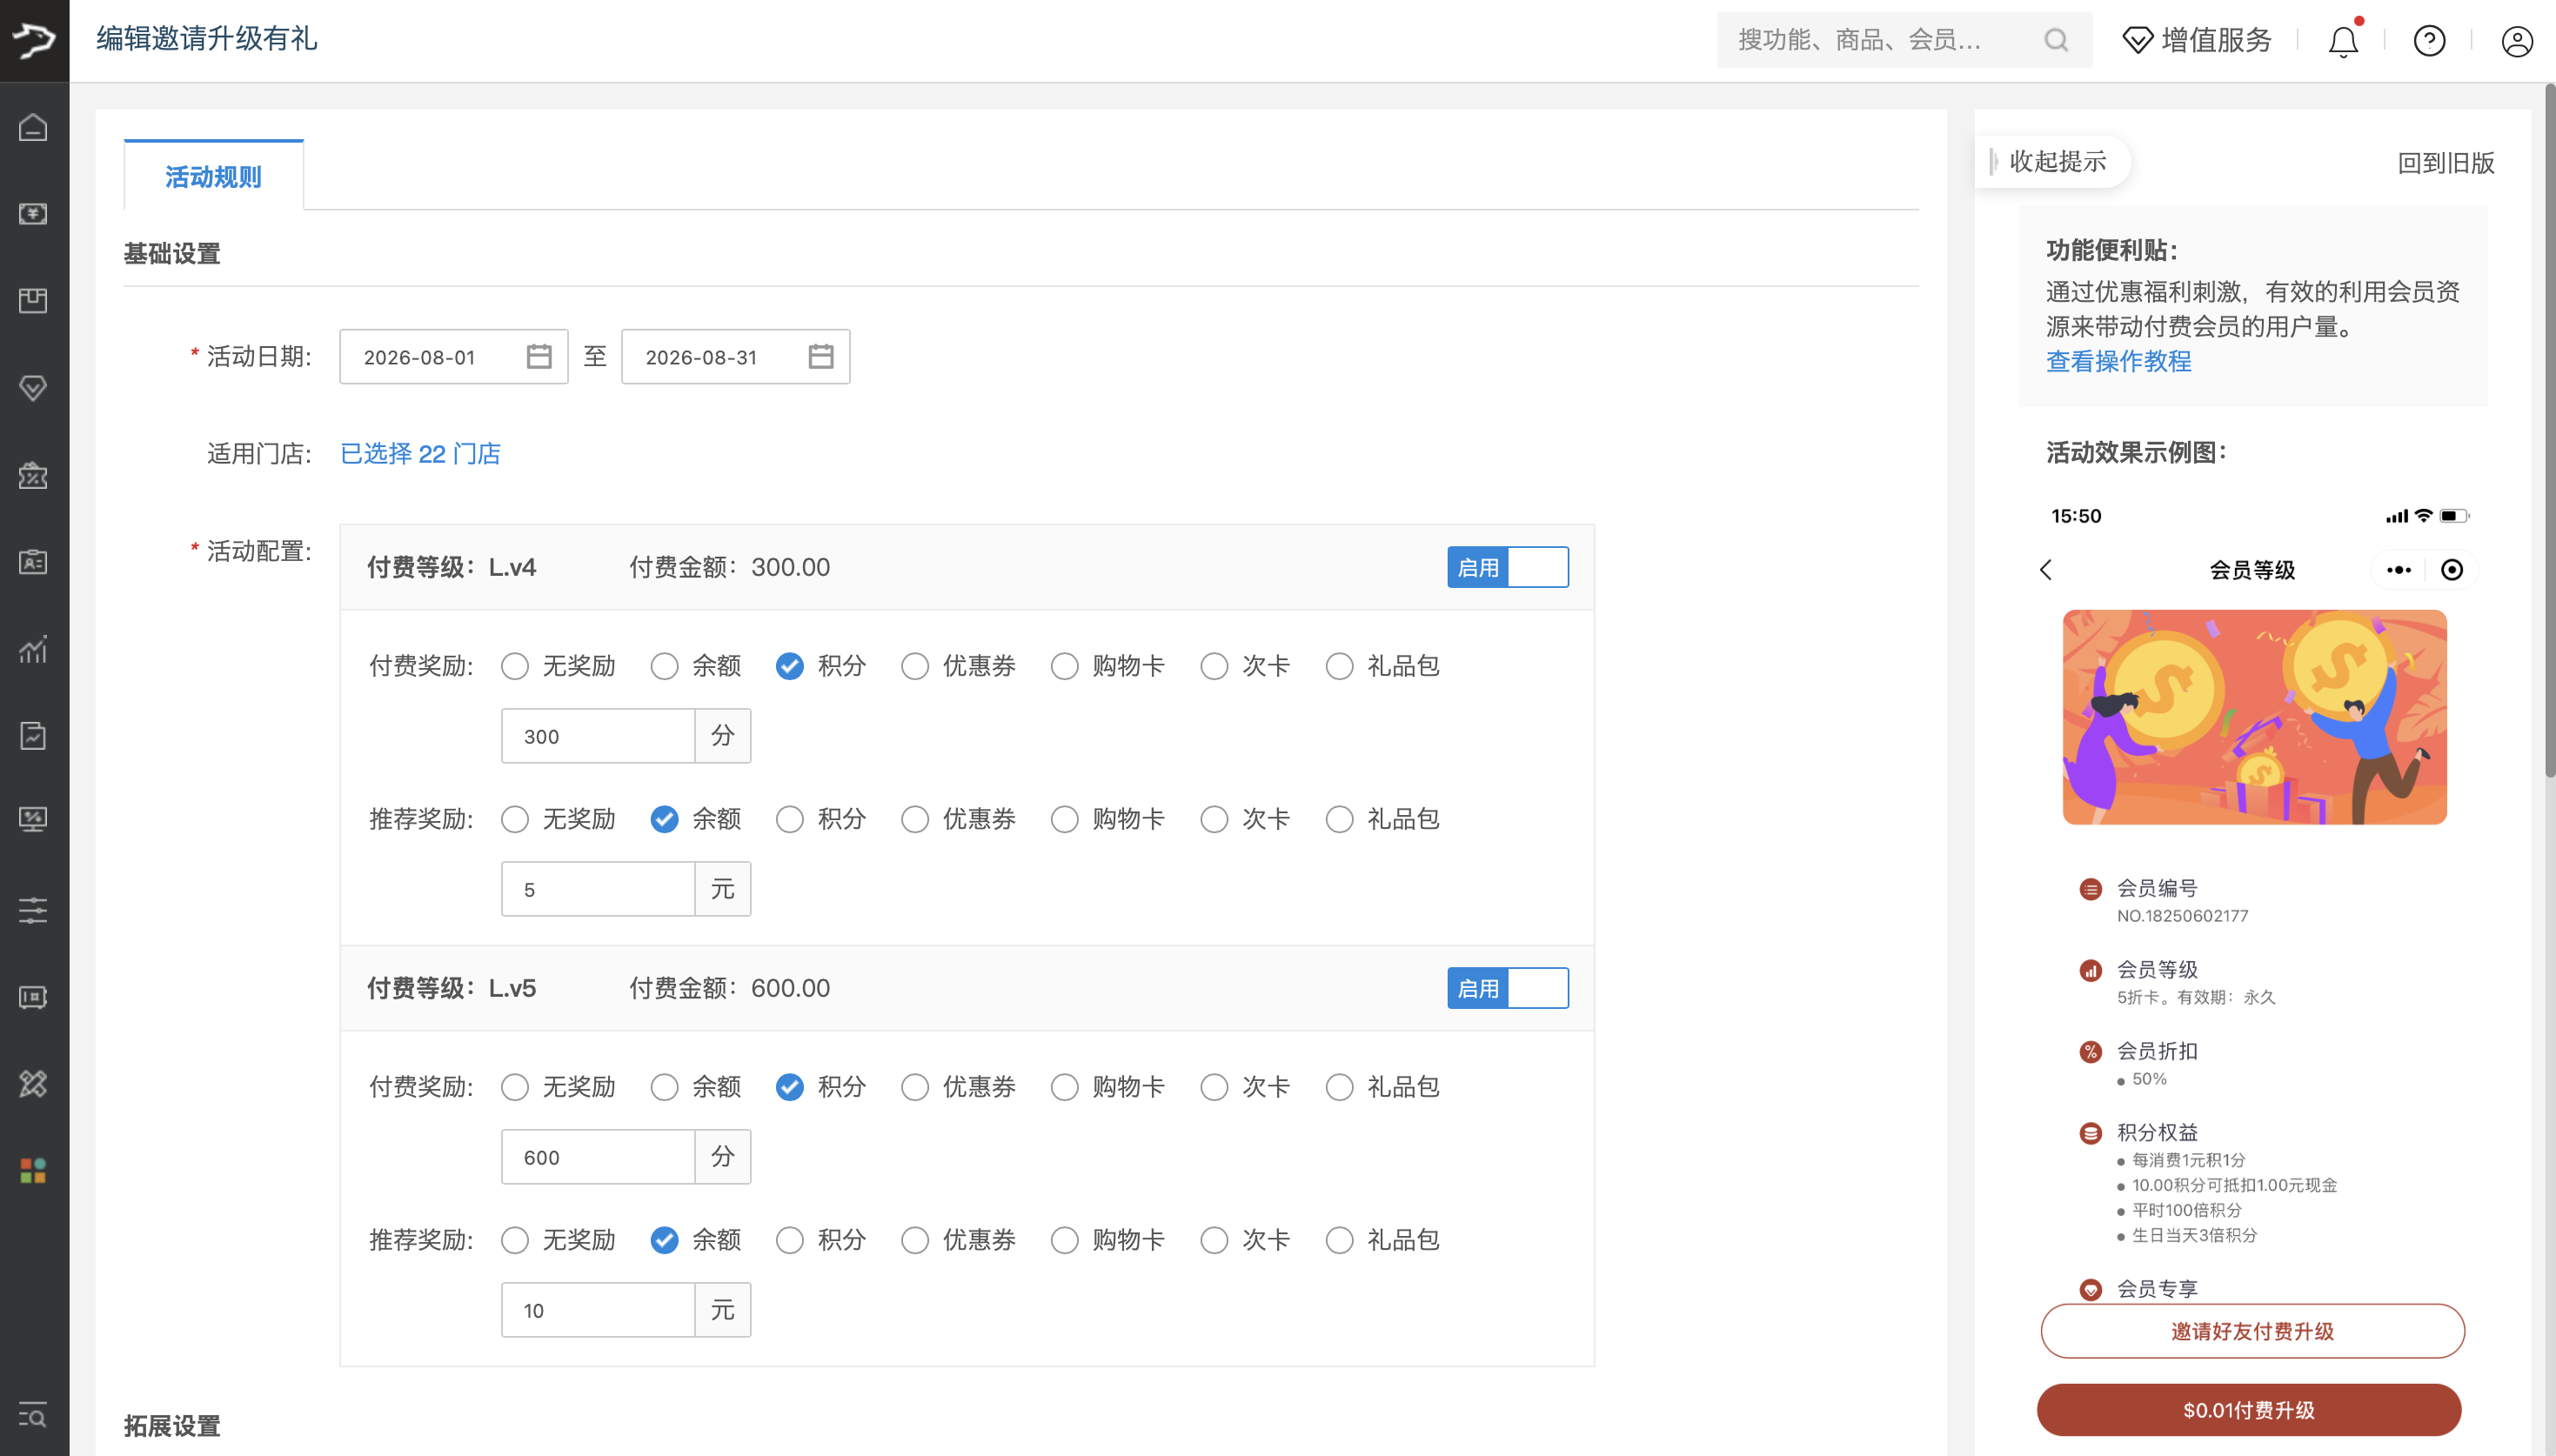Viewport: 2556px width, 1456px height.
Task: Open the bar chart trend icon in sidebar
Action: (x=33, y=649)
